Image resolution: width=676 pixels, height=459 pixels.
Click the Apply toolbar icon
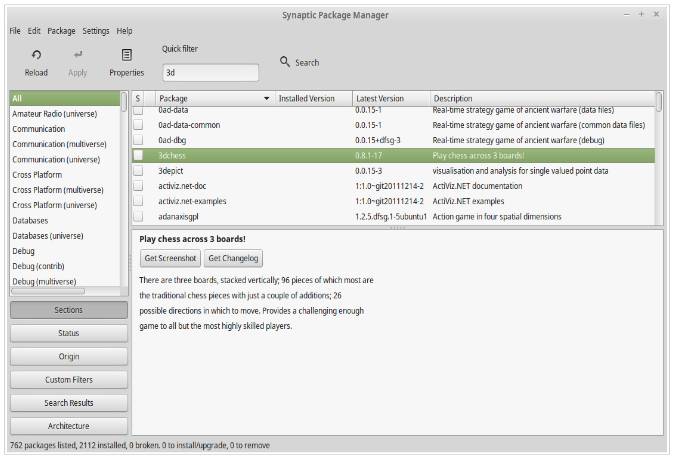77,55
